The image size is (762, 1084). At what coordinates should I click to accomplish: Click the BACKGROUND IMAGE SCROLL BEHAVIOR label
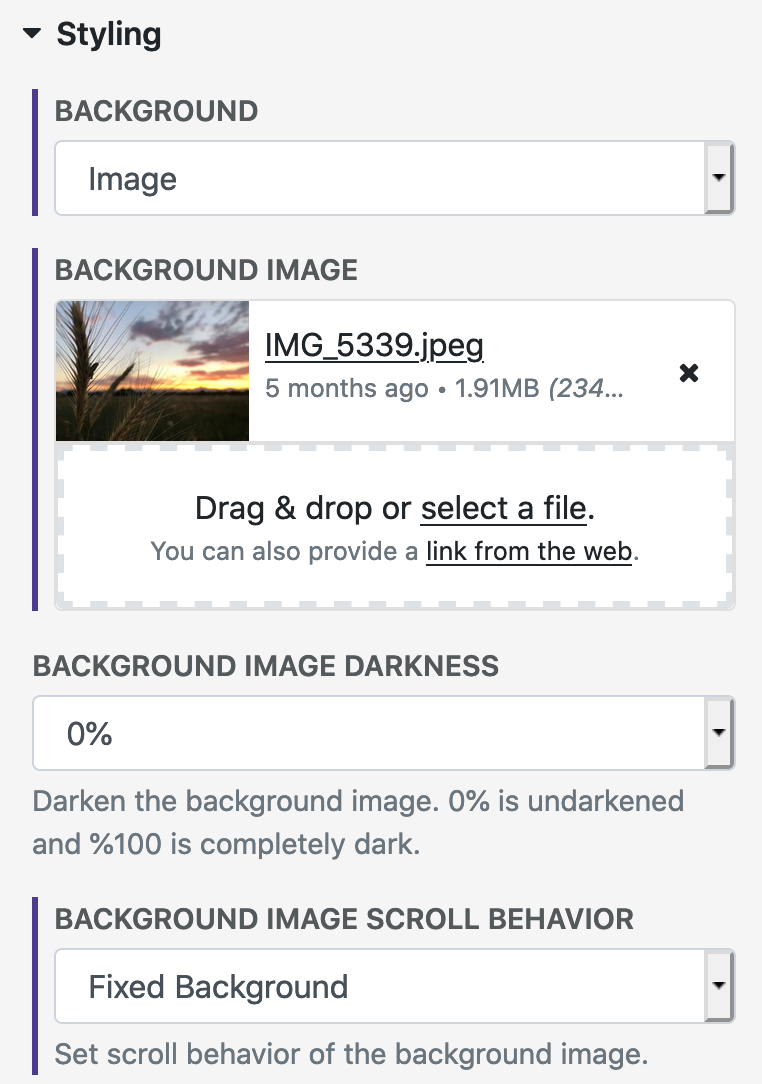pyautogui.click(x=344, y=919)
